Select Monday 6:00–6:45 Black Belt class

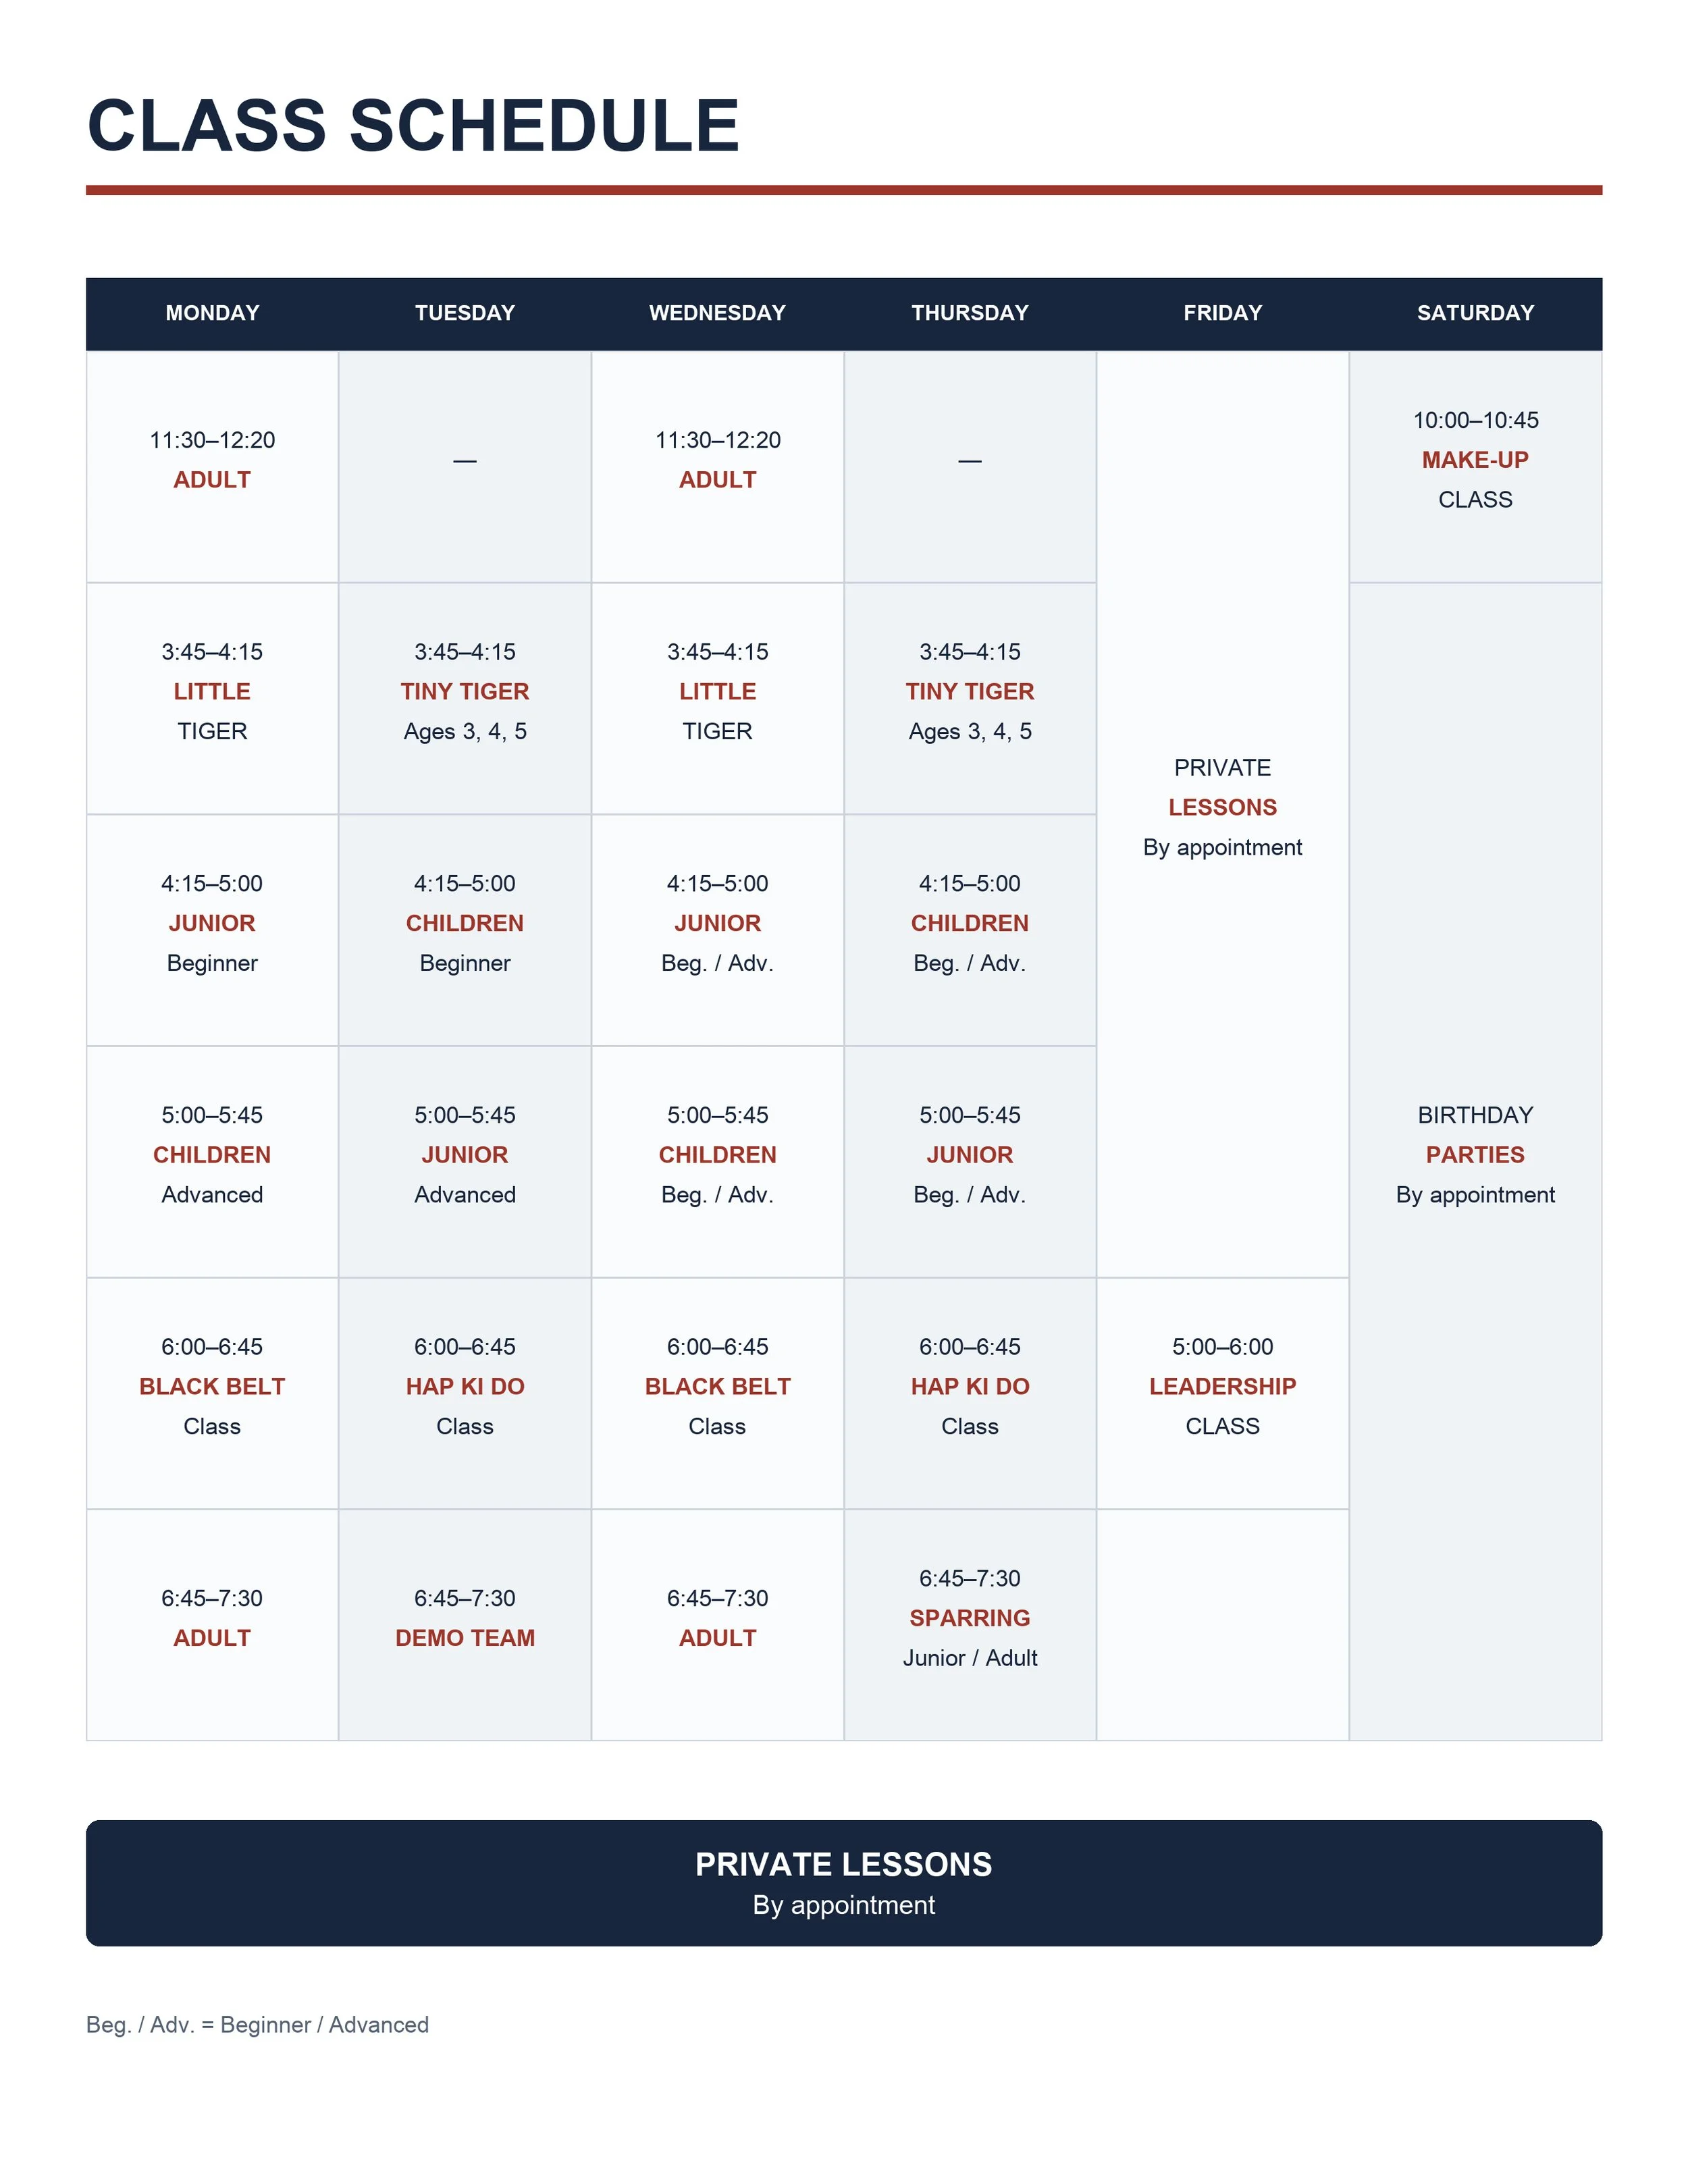tap(212, 1393)
